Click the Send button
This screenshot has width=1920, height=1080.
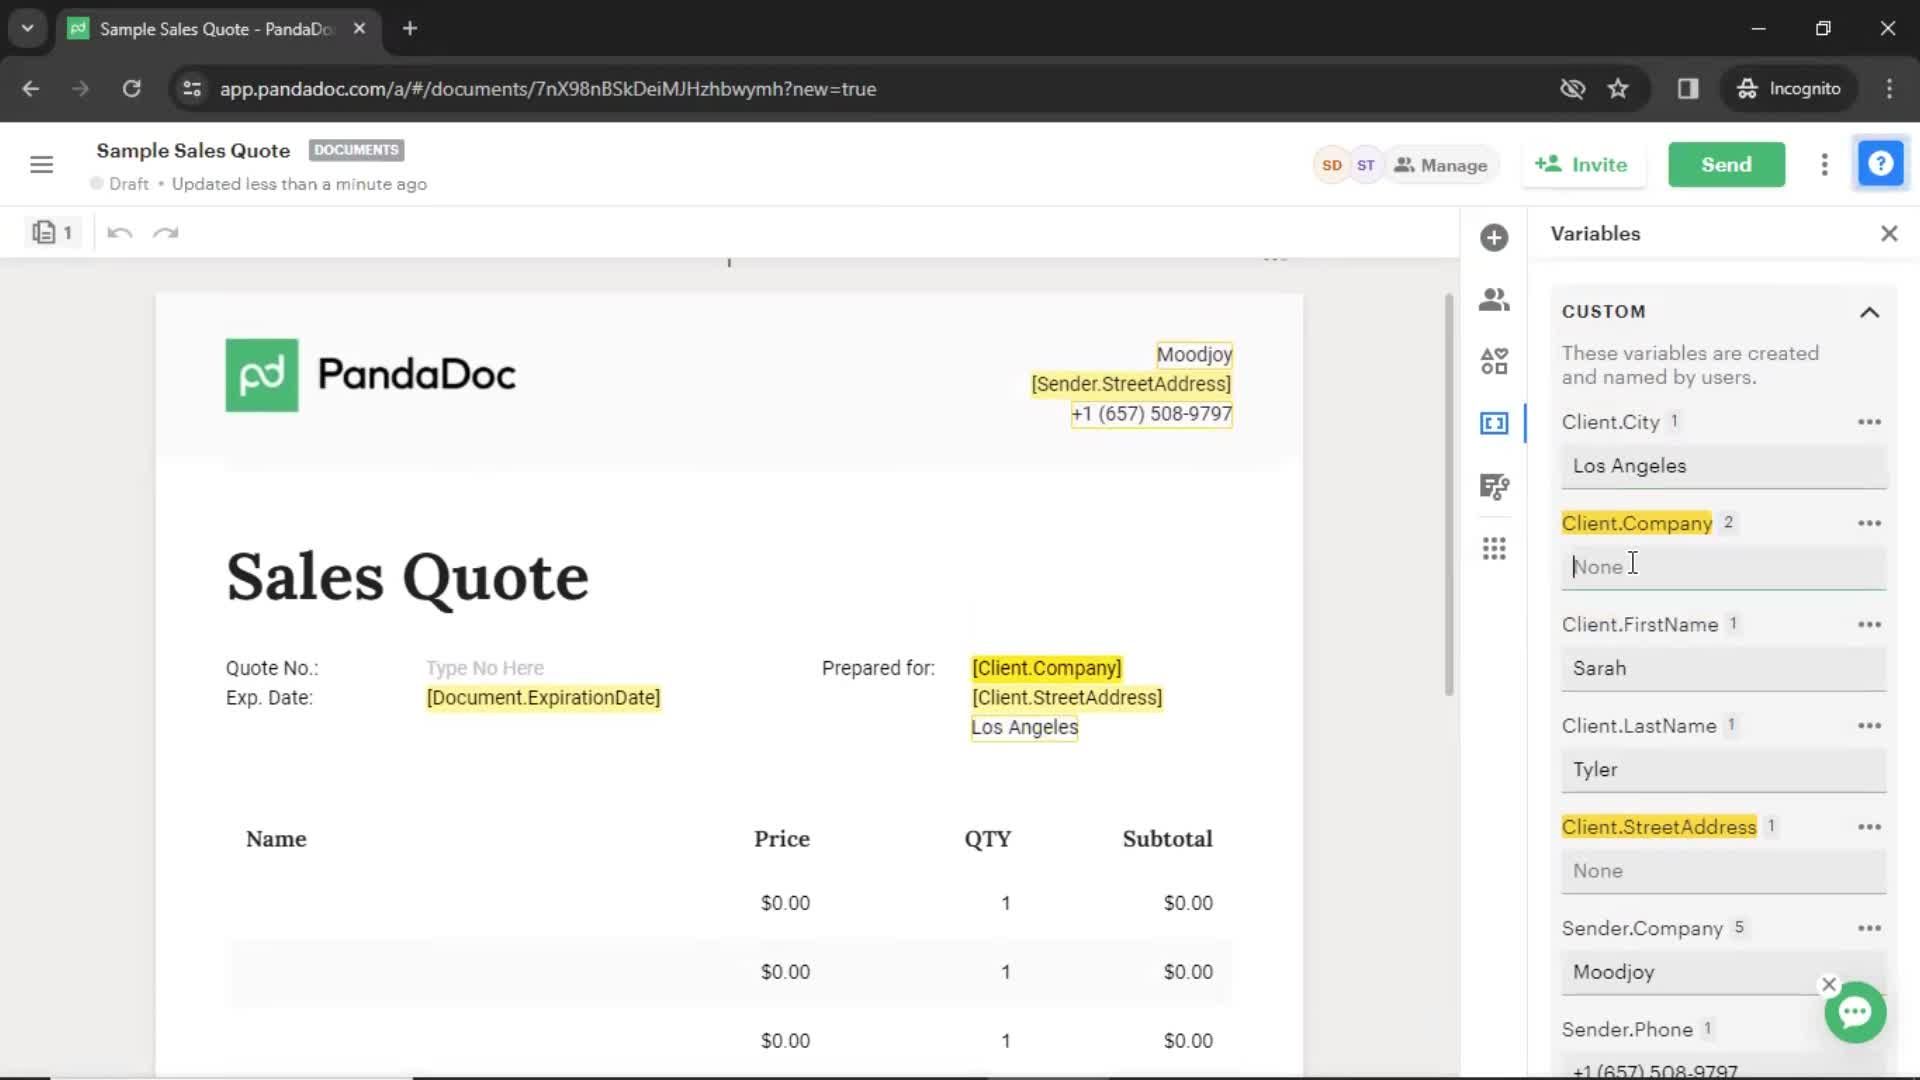point(1726,164)
